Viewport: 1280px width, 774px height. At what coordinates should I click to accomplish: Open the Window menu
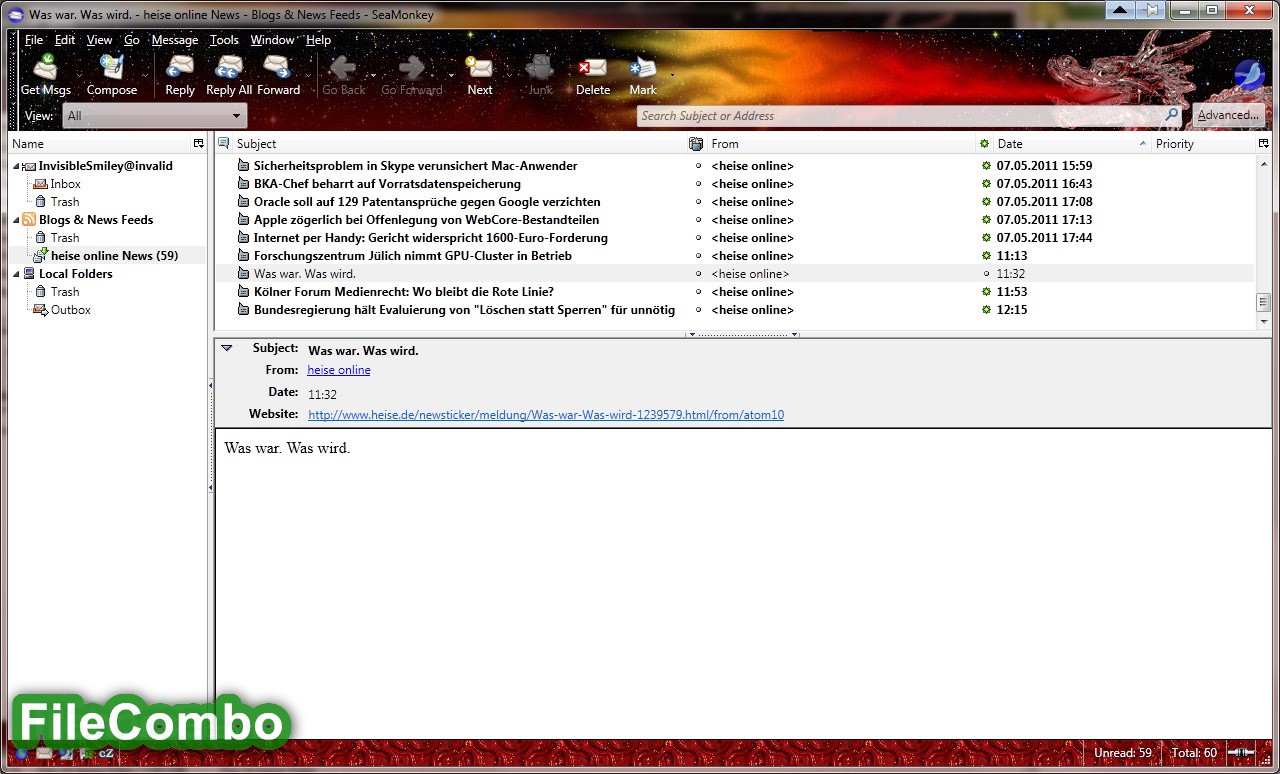[x=272, y=40]
